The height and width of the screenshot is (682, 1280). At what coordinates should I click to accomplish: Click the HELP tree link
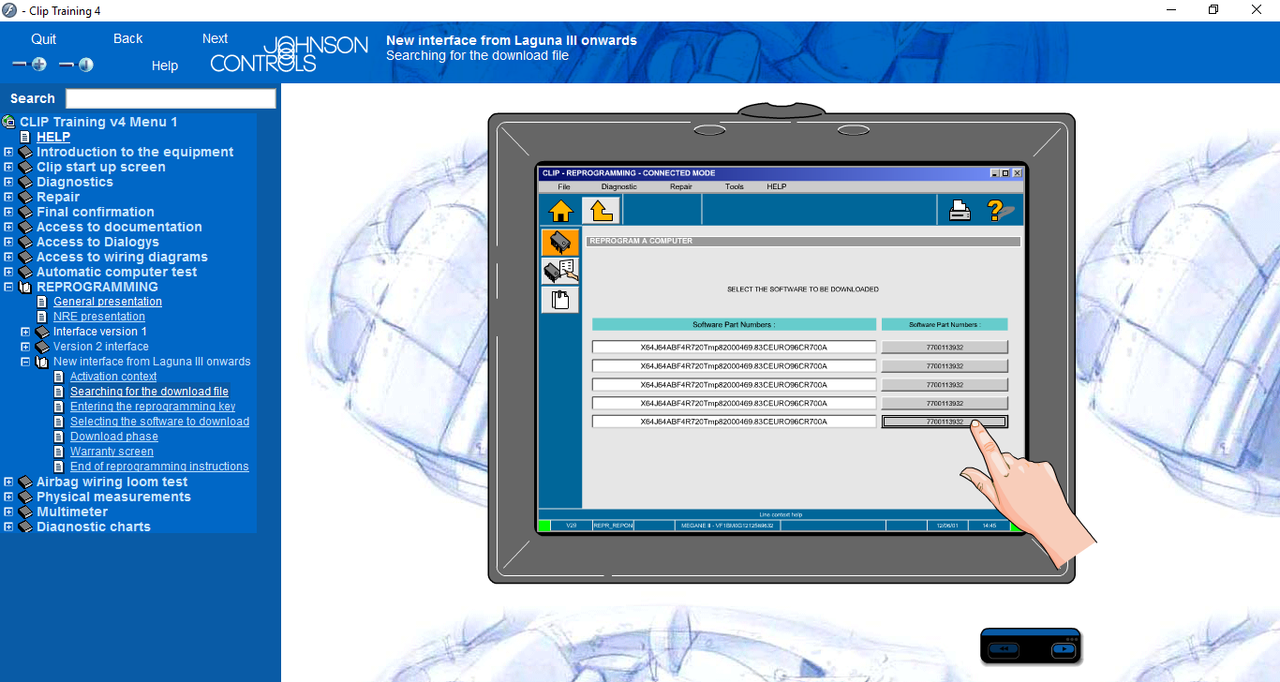53,137
